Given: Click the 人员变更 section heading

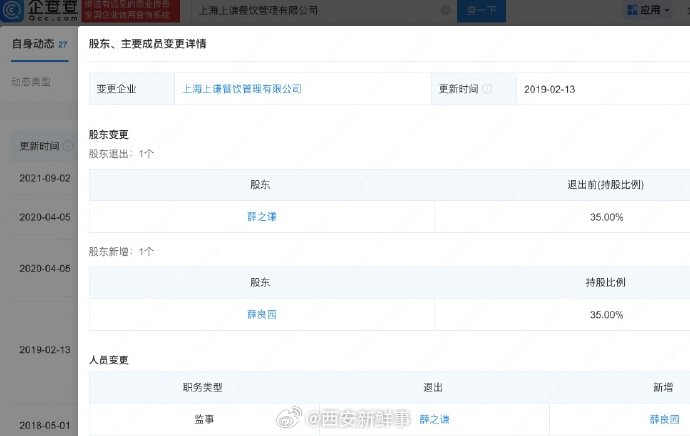Looking at the screenshot, I should (109, 360).
